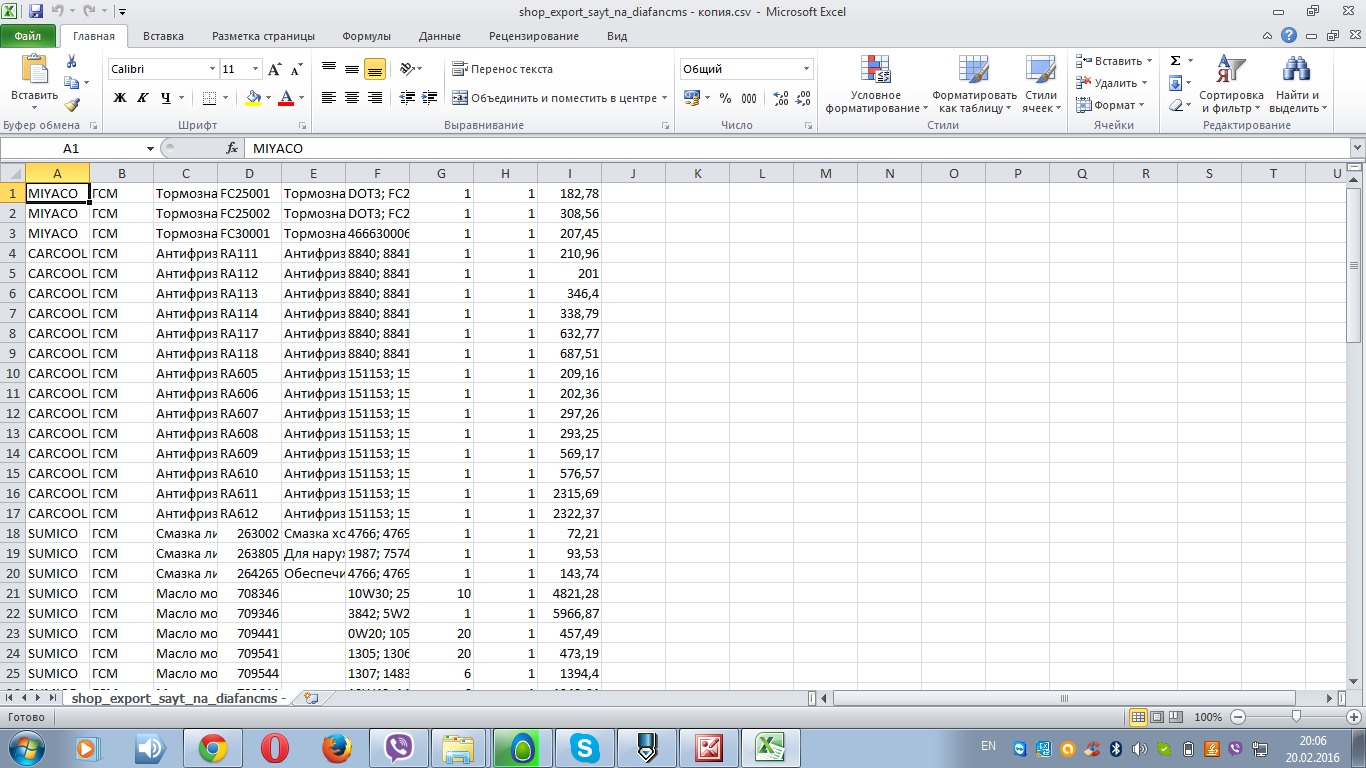Screen dimensions: 1366x768
Task: Open Форматировать как таблицу gallery
Action: tap(974, 85)
